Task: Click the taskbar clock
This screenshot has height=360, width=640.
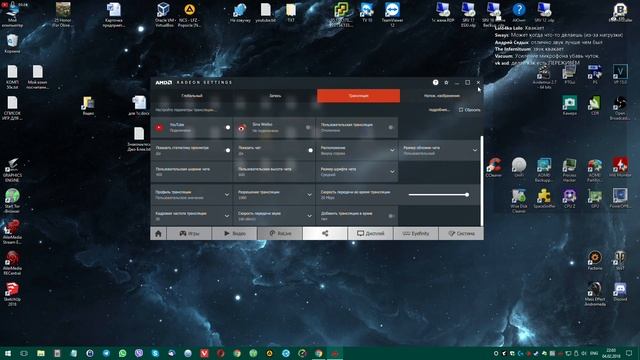Action: click(611, 353)
